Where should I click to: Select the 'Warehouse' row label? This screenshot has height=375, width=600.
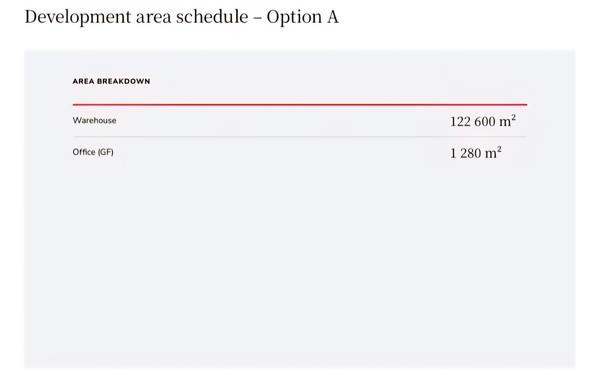click(x=94, y=121)
